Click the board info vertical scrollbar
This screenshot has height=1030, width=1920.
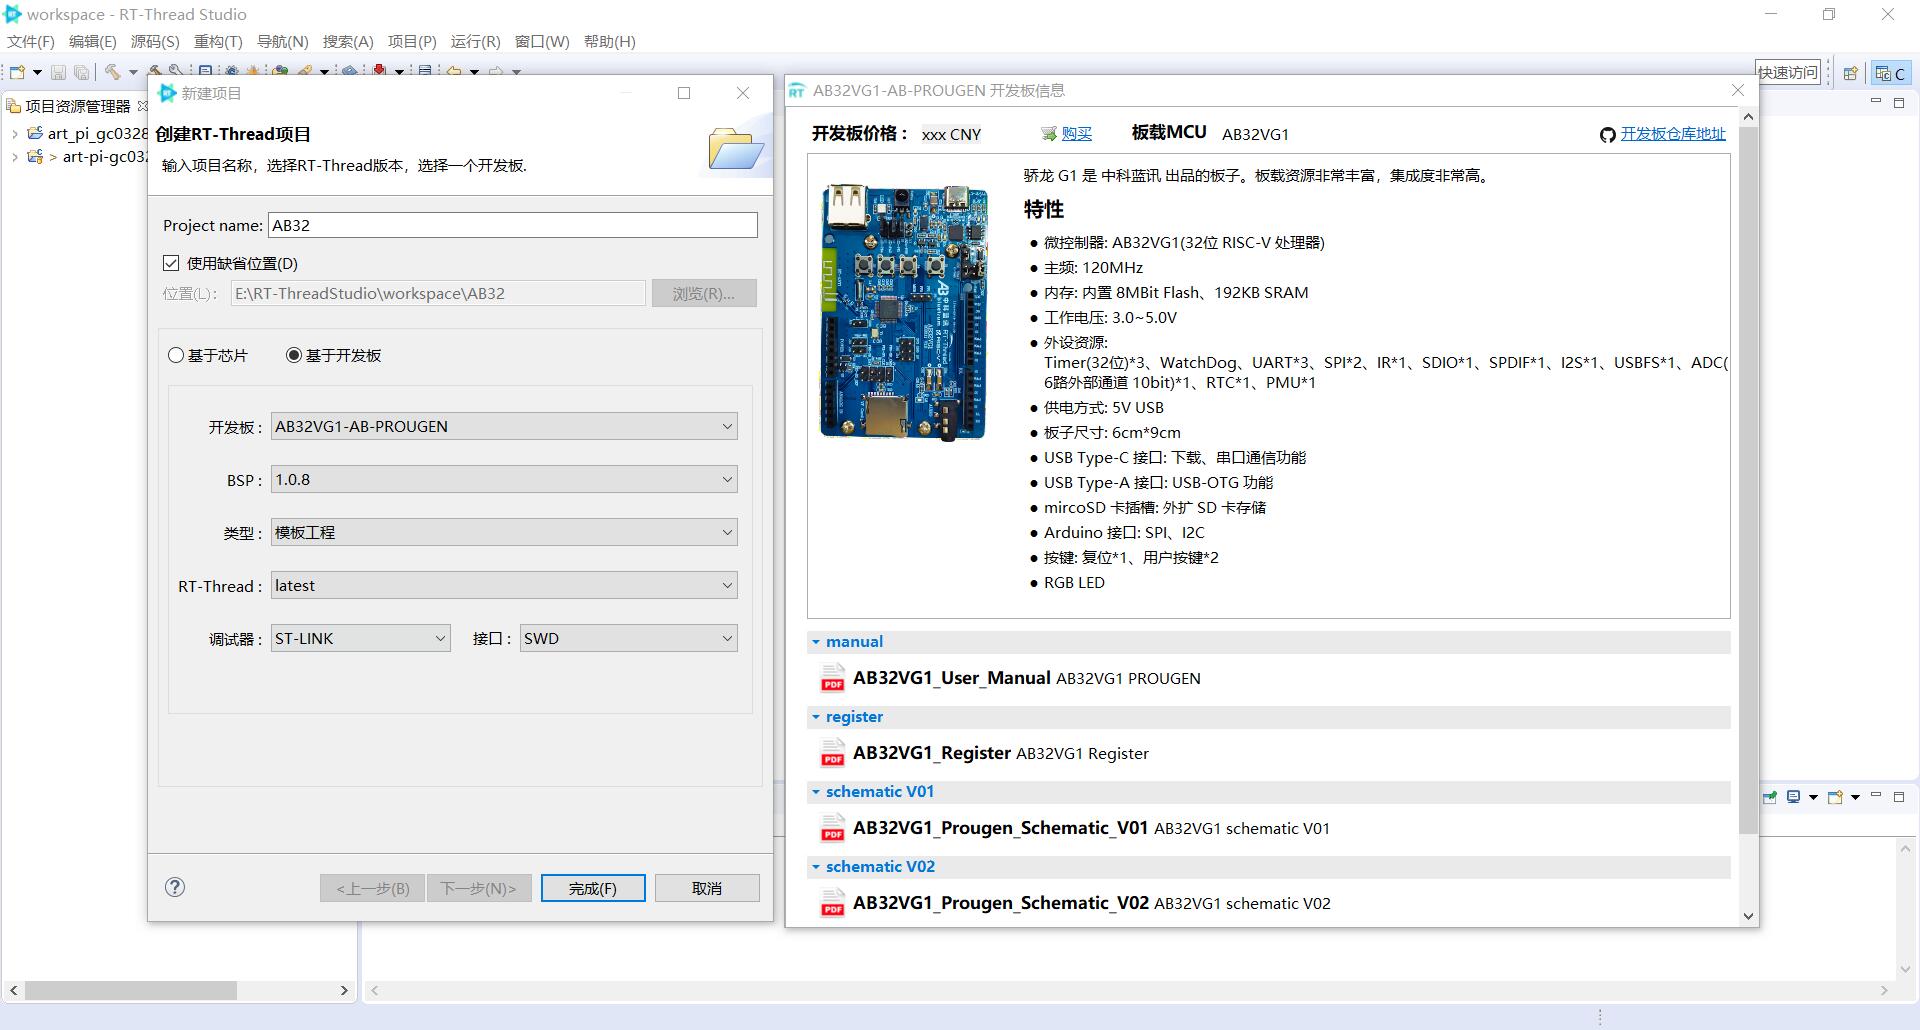tap(1748, 480)
